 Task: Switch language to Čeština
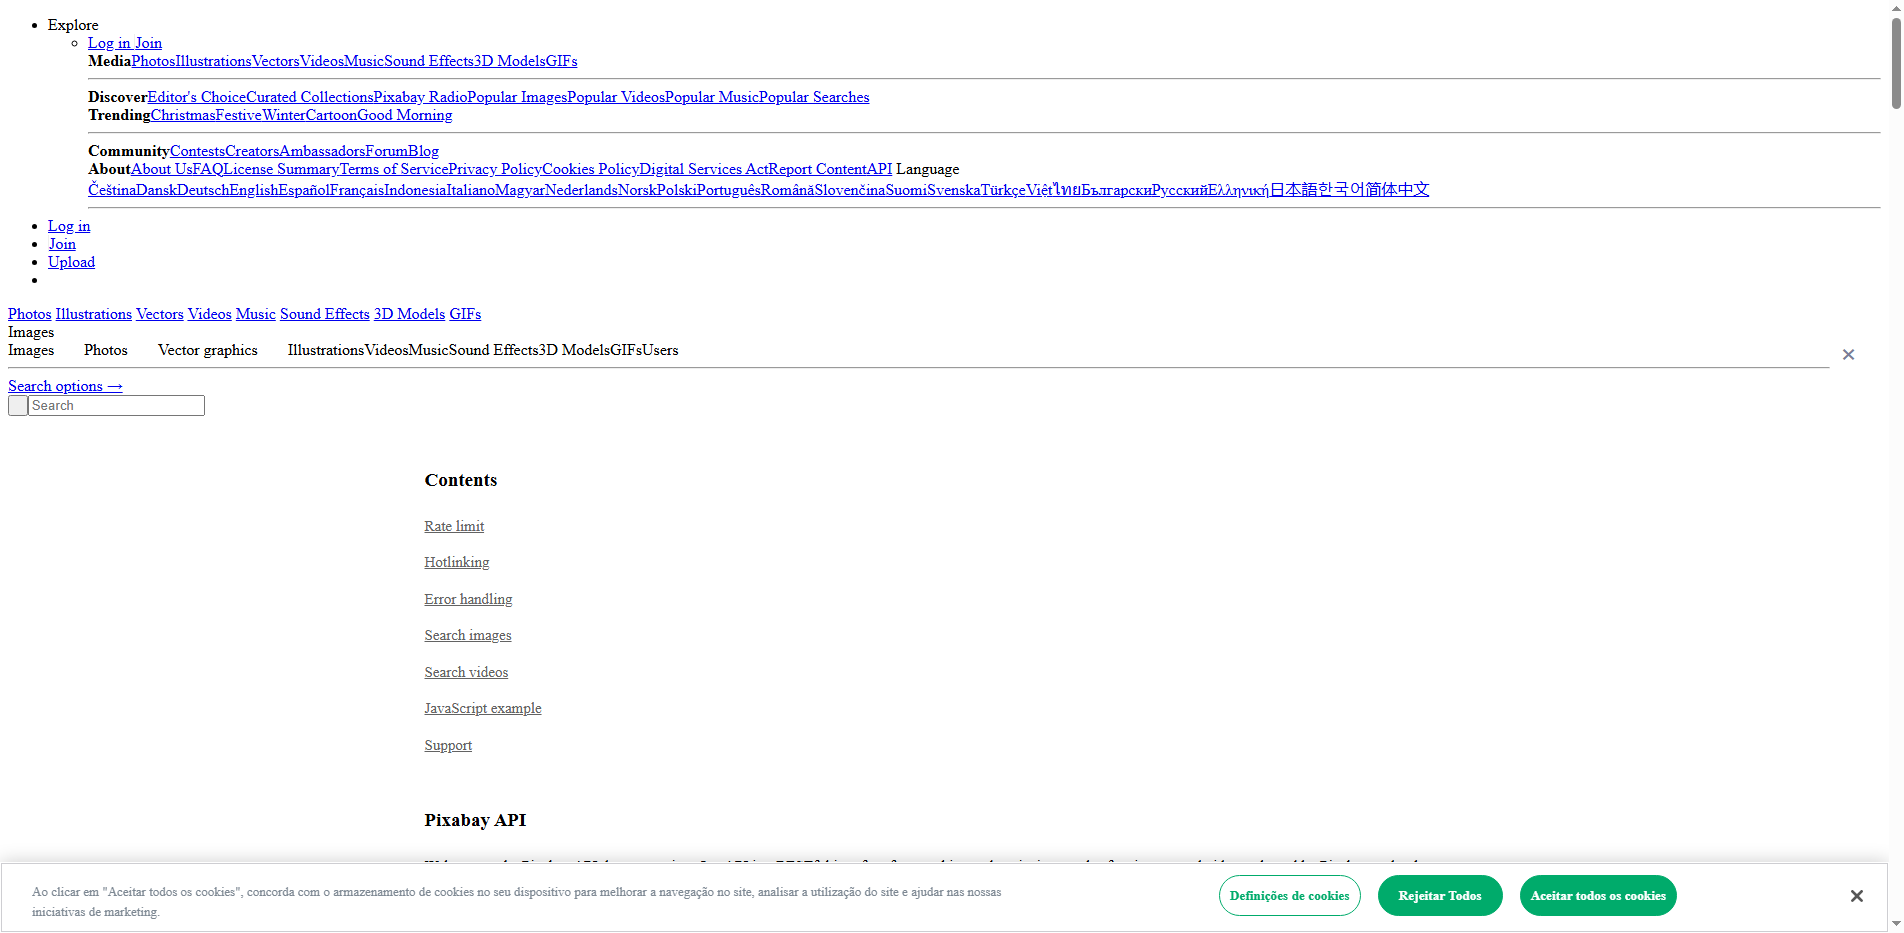112,190
